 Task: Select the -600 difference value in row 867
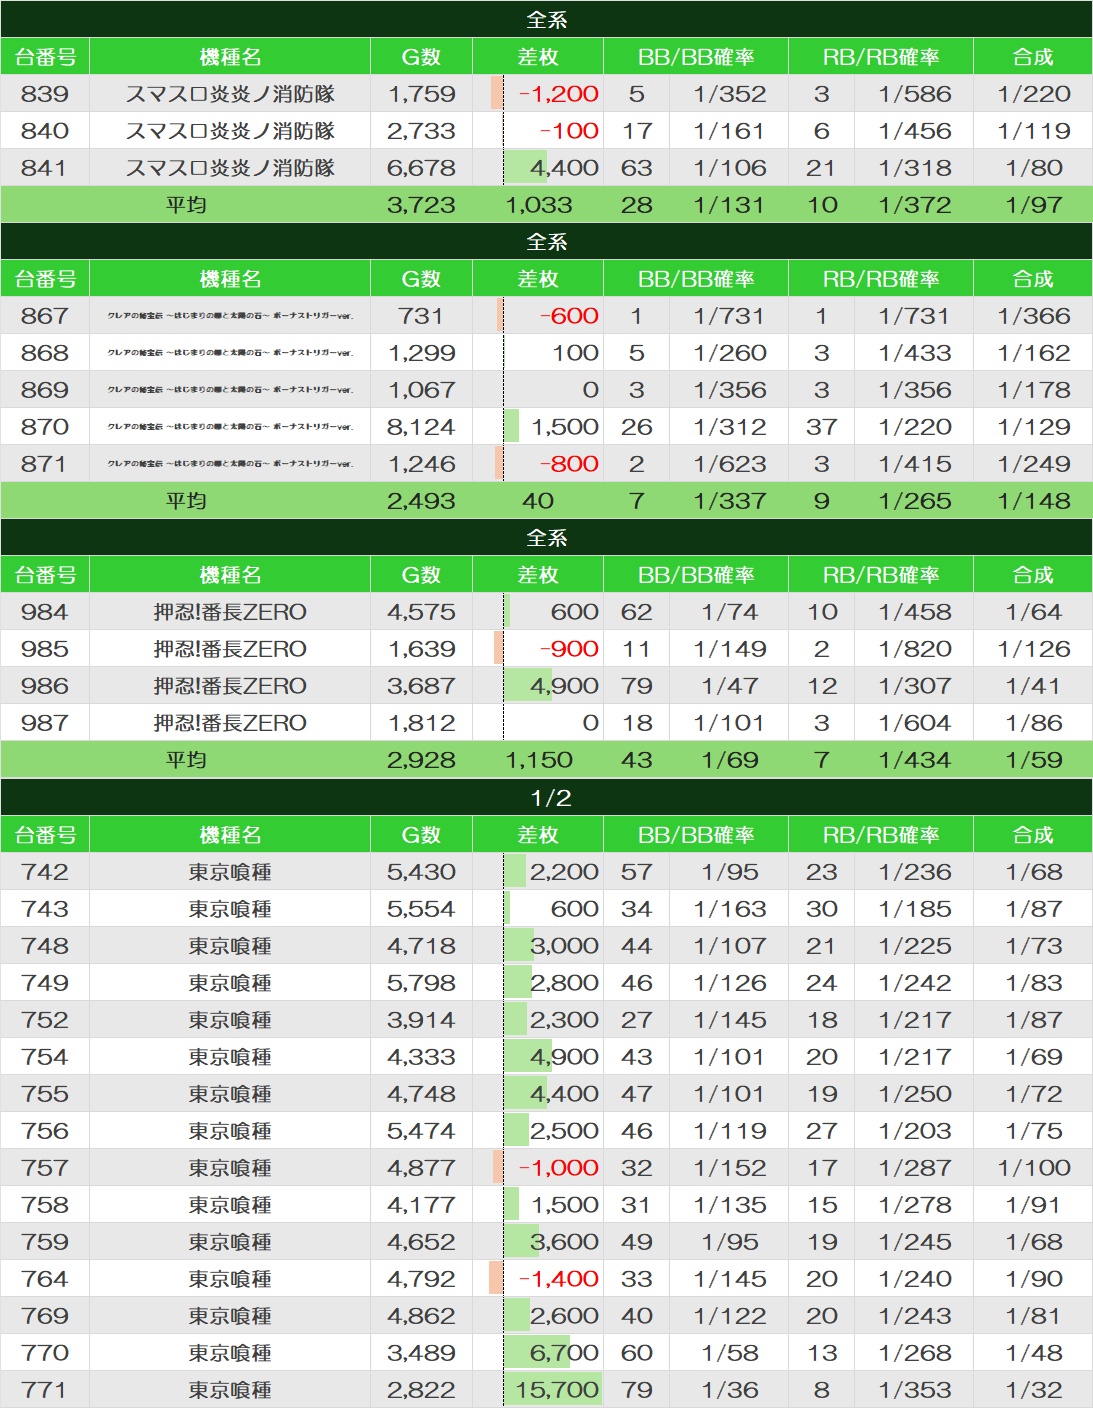[569, 316]
